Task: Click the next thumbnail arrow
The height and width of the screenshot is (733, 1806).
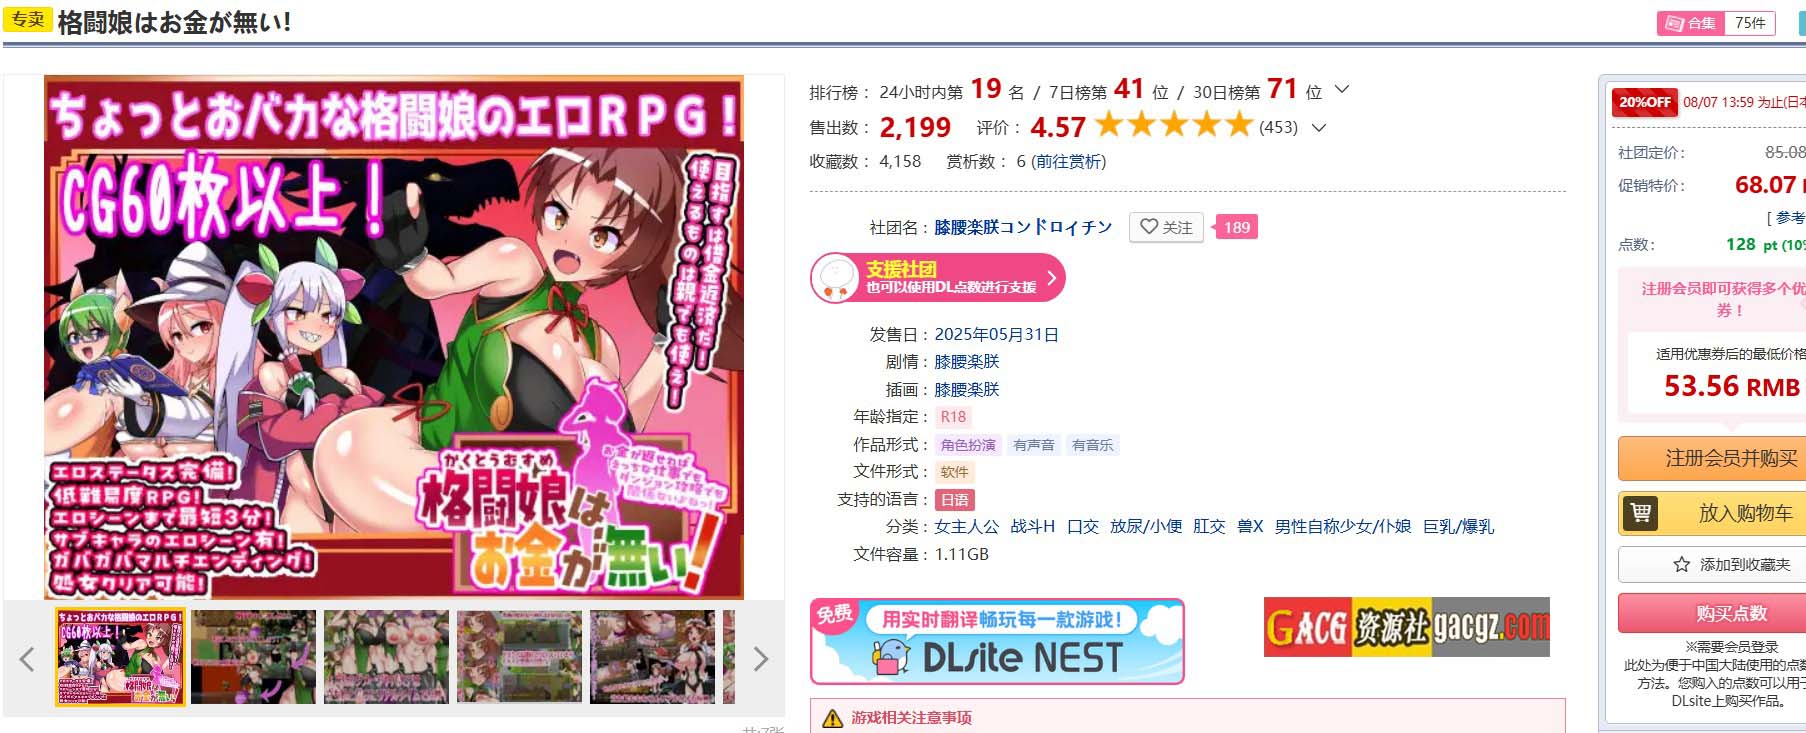Action: pyautogui.click(x=760, y=658)
